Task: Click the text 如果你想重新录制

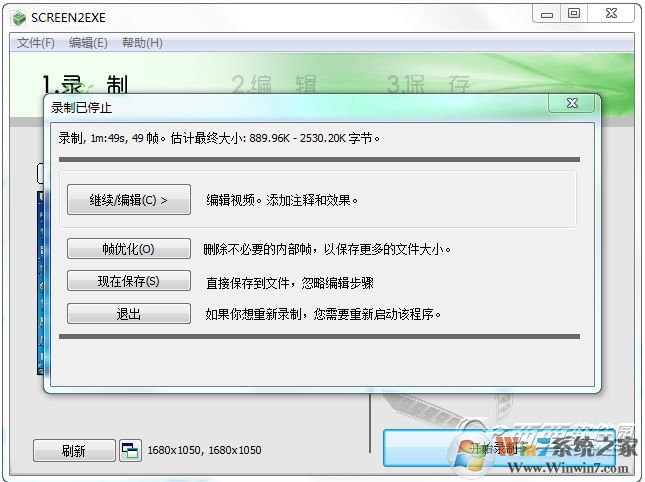Action: coord(253,314)
